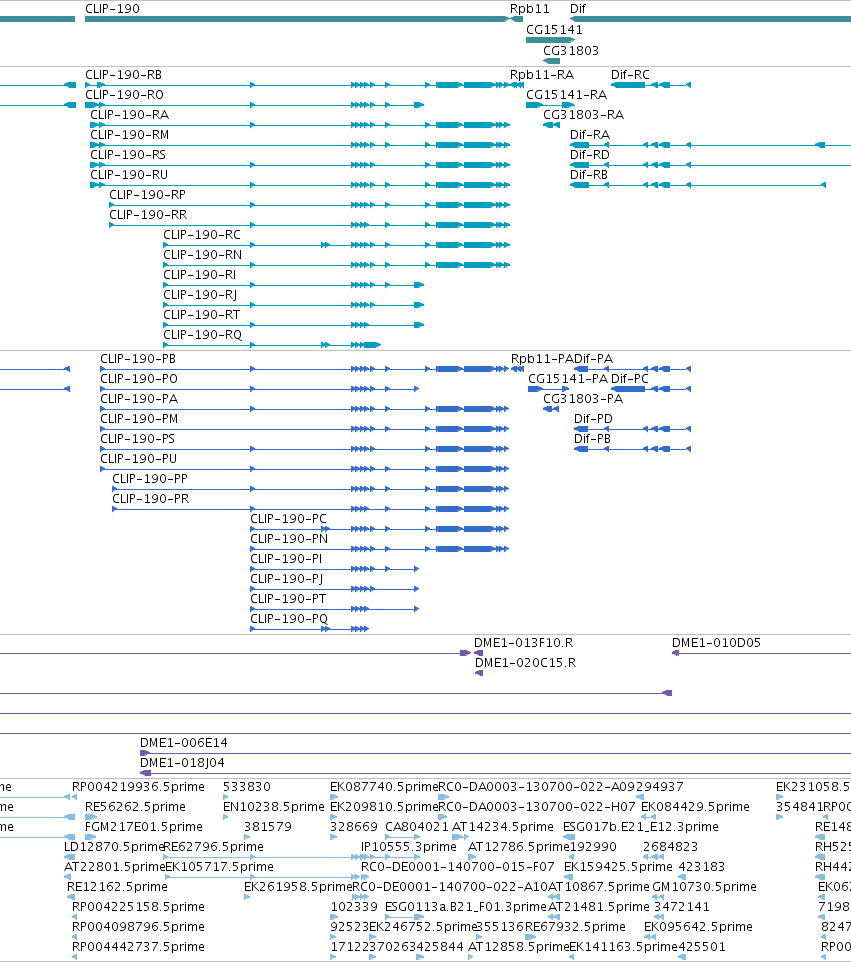Select transcript CLIP-190-RR
Screen dimensions: 851x962
click(x=309, y=225)
